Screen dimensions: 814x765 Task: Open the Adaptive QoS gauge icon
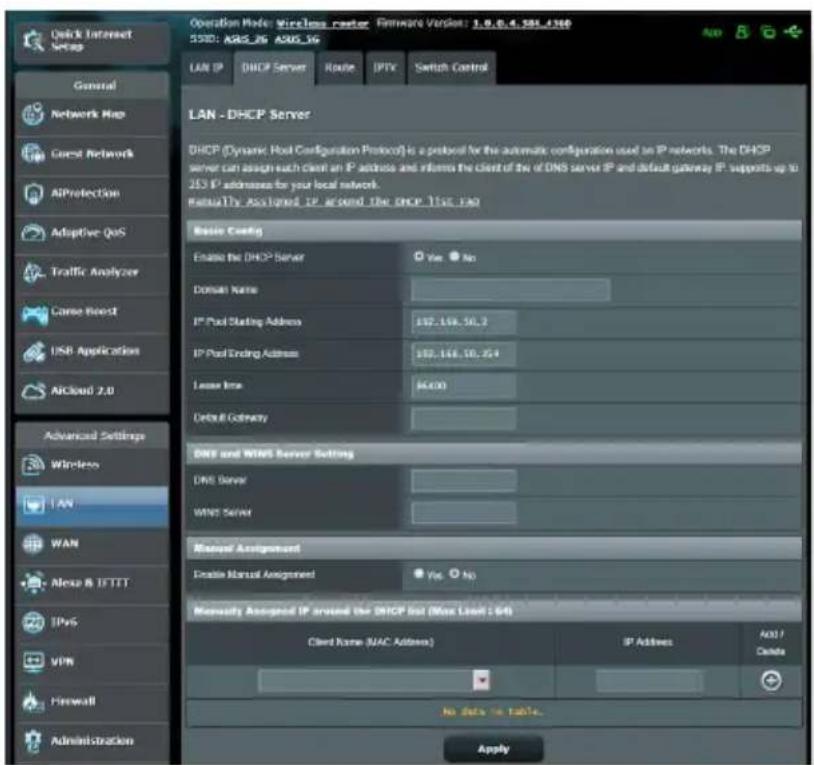pos(33,232)
